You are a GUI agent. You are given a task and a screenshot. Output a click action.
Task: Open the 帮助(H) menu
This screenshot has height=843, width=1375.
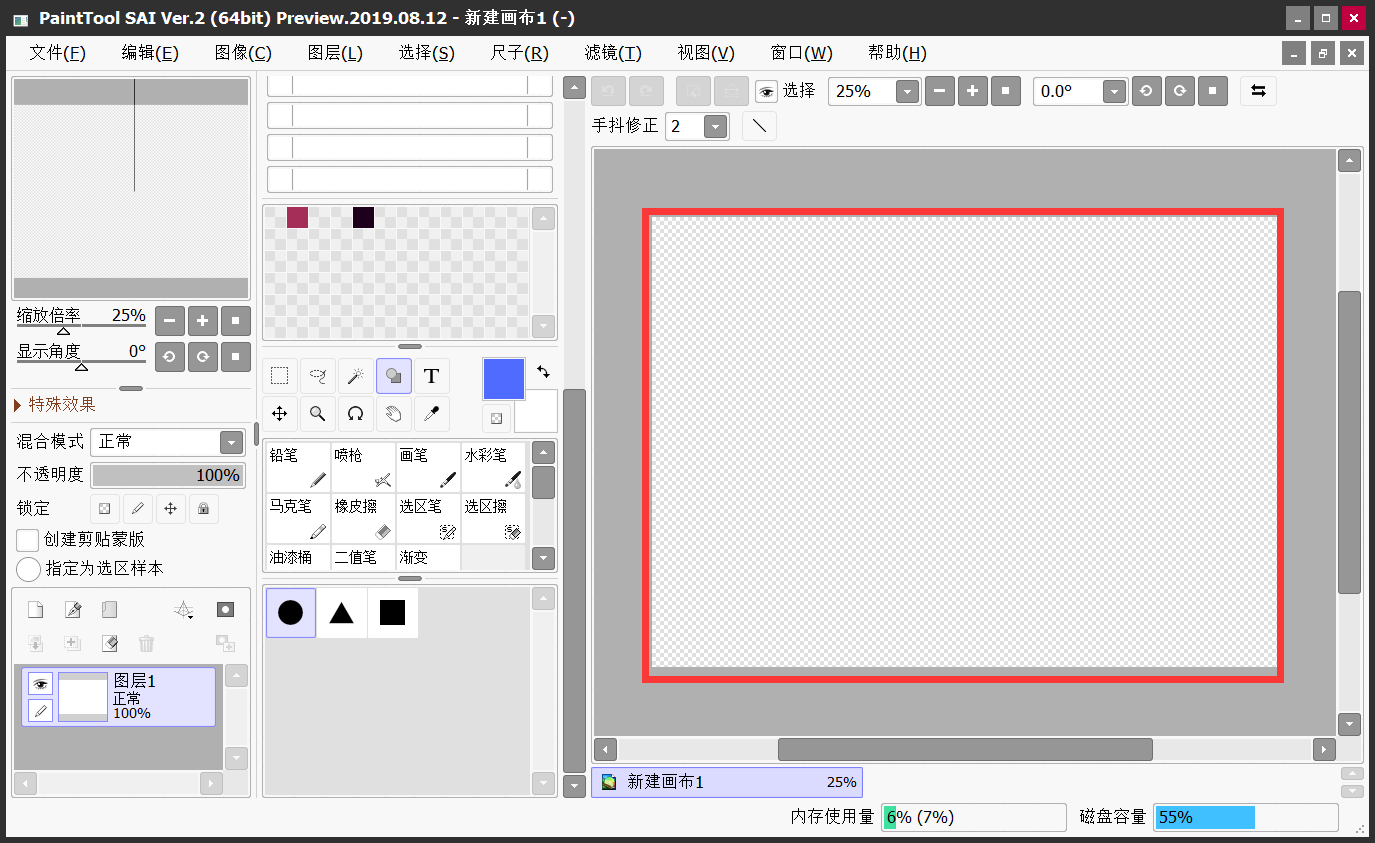point(897,53)
